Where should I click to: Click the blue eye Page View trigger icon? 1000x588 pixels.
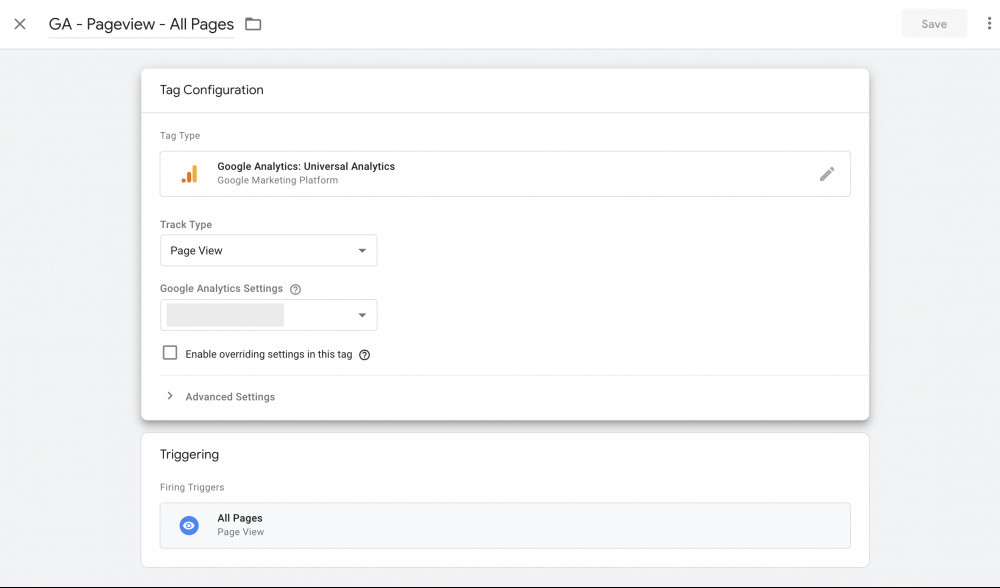[x=189, y=526]
